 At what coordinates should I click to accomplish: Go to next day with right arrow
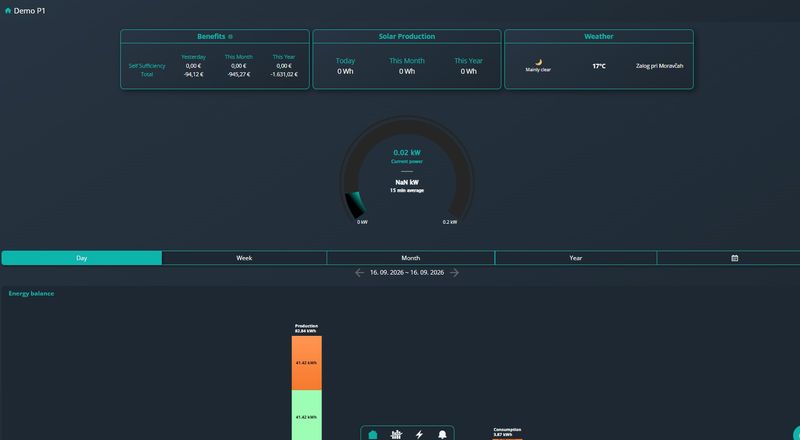[454, 273]
